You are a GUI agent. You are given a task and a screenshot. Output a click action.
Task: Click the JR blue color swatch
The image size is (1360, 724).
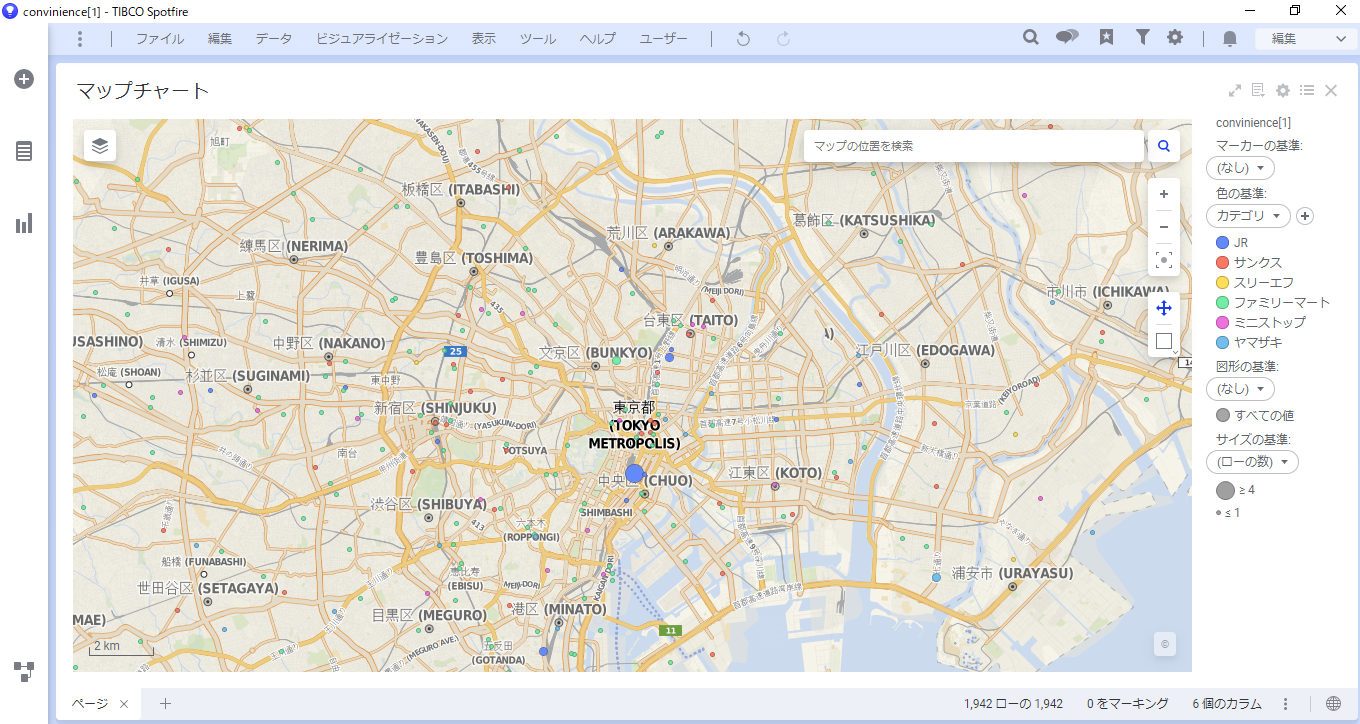point(1222,243)
